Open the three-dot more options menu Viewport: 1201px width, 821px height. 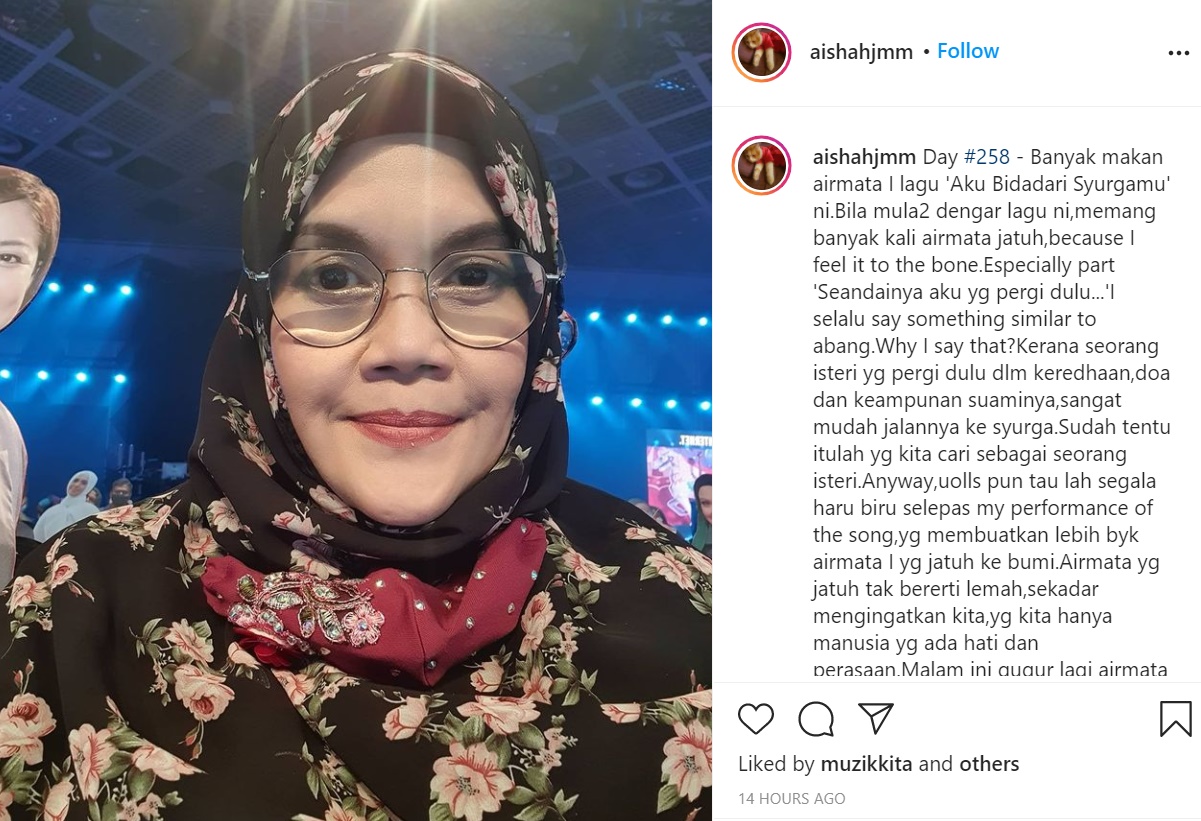1179,53
